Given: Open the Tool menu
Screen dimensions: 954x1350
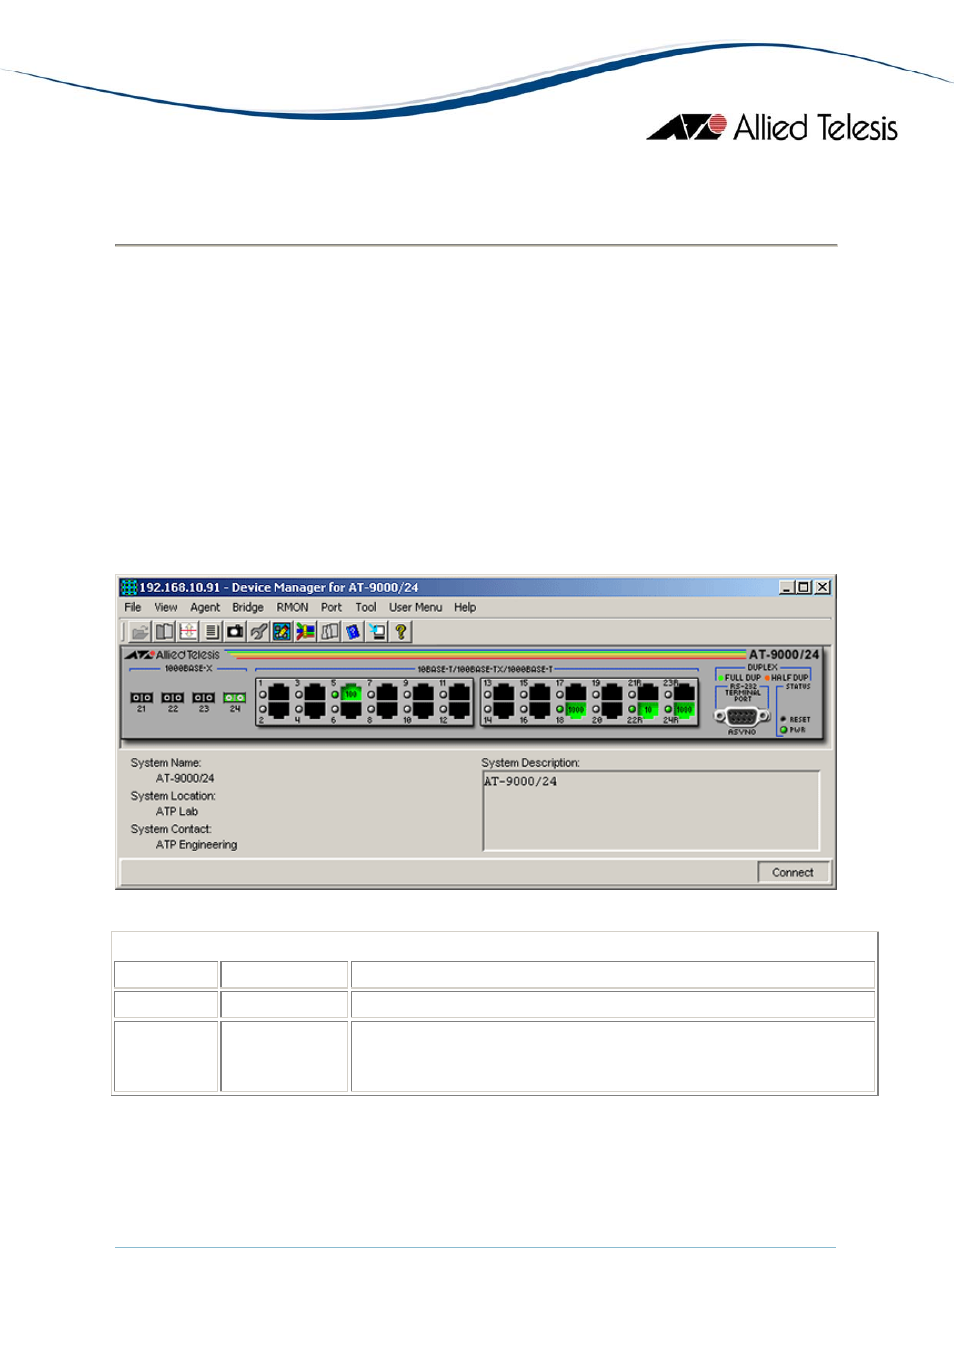Looking at the screenshot, I should [366, 607].
